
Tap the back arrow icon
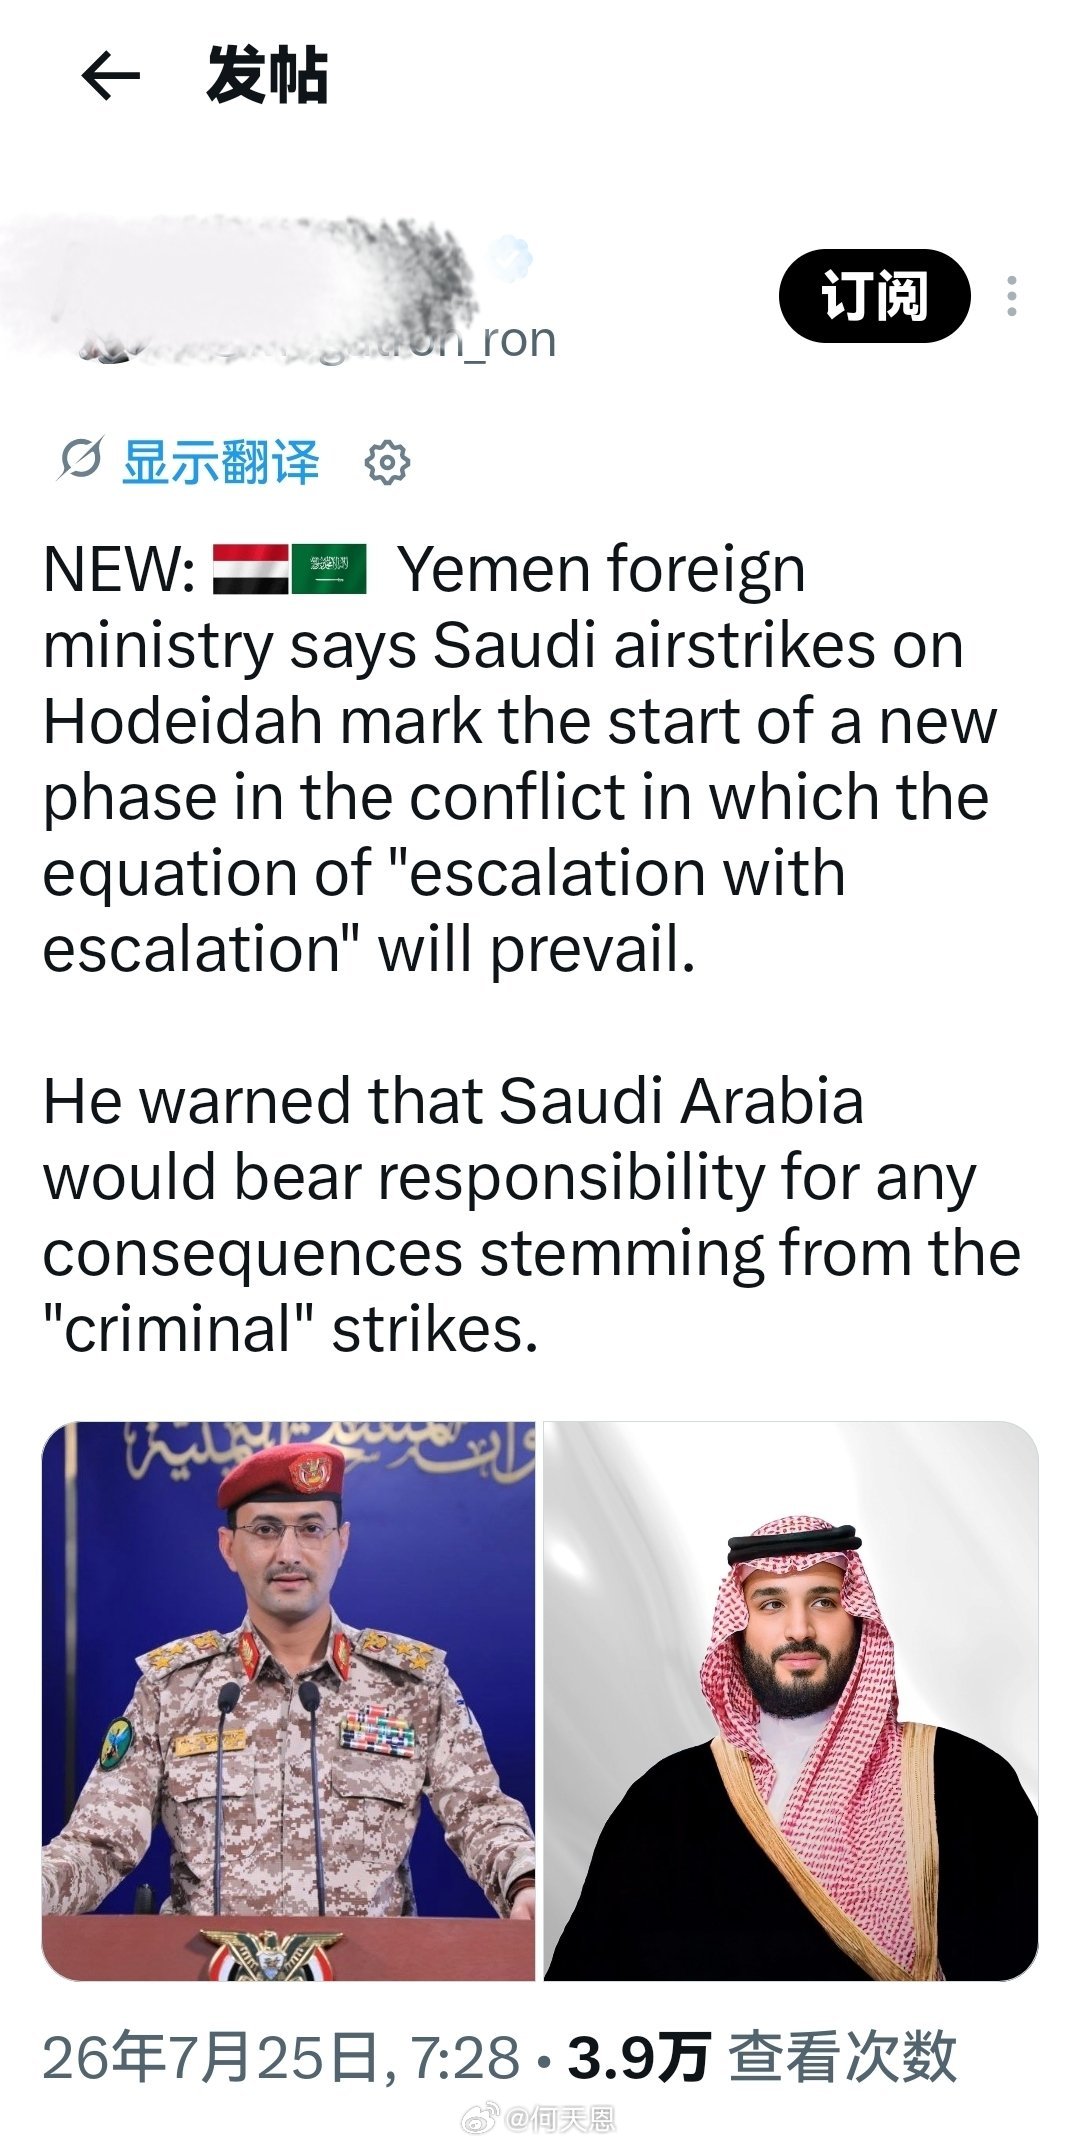[x=110, y=75]
